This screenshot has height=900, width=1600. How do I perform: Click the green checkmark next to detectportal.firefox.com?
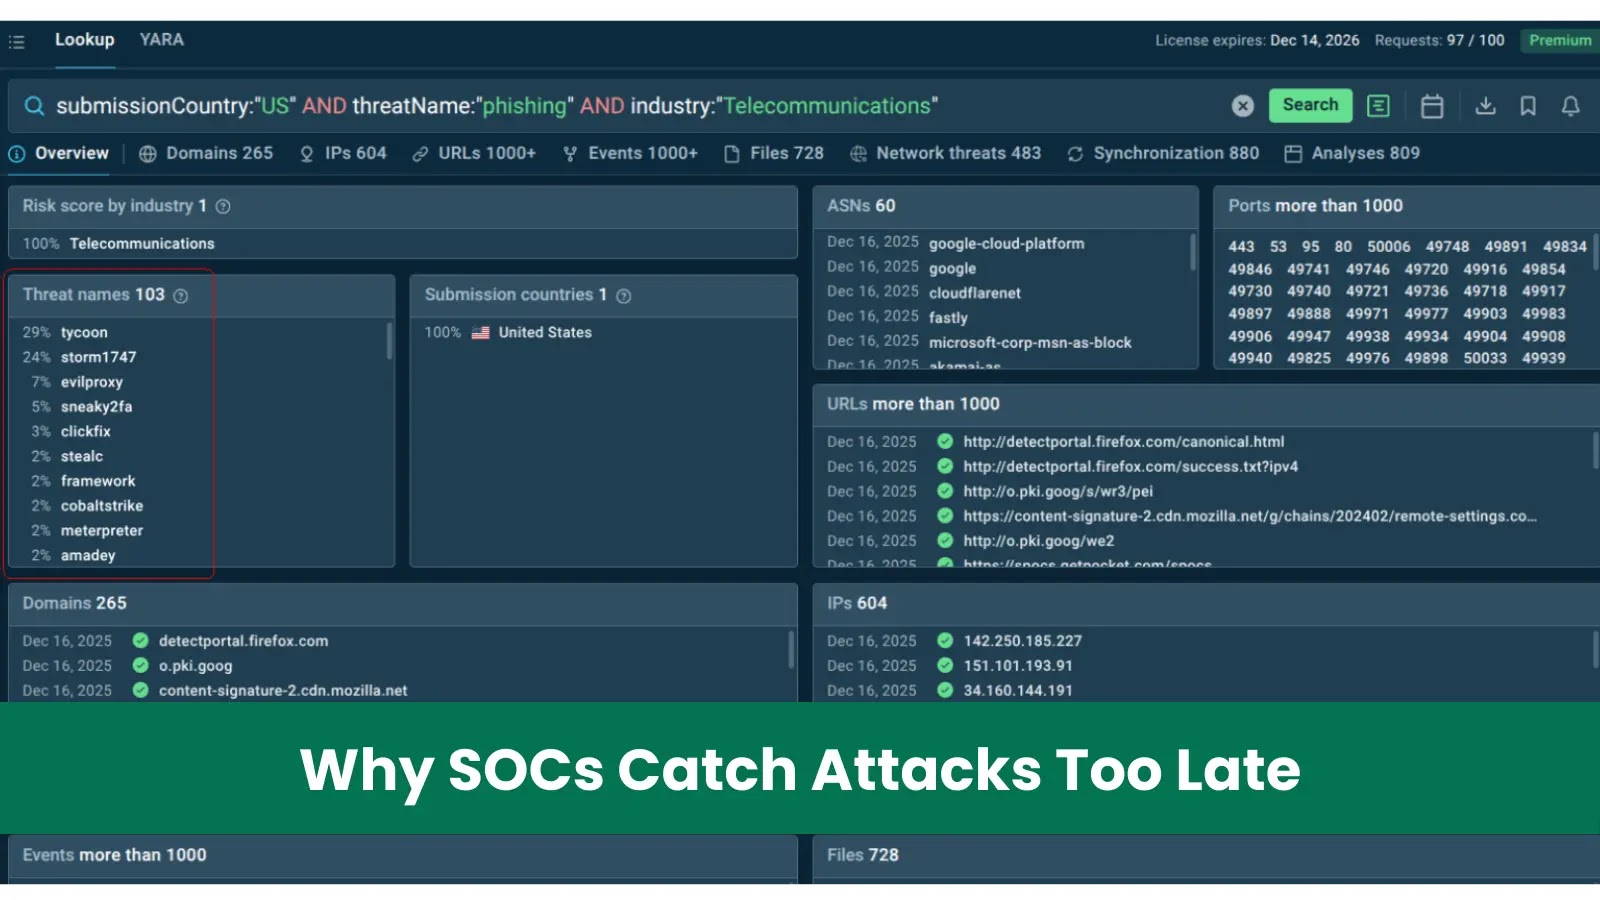tap(140, 641)
